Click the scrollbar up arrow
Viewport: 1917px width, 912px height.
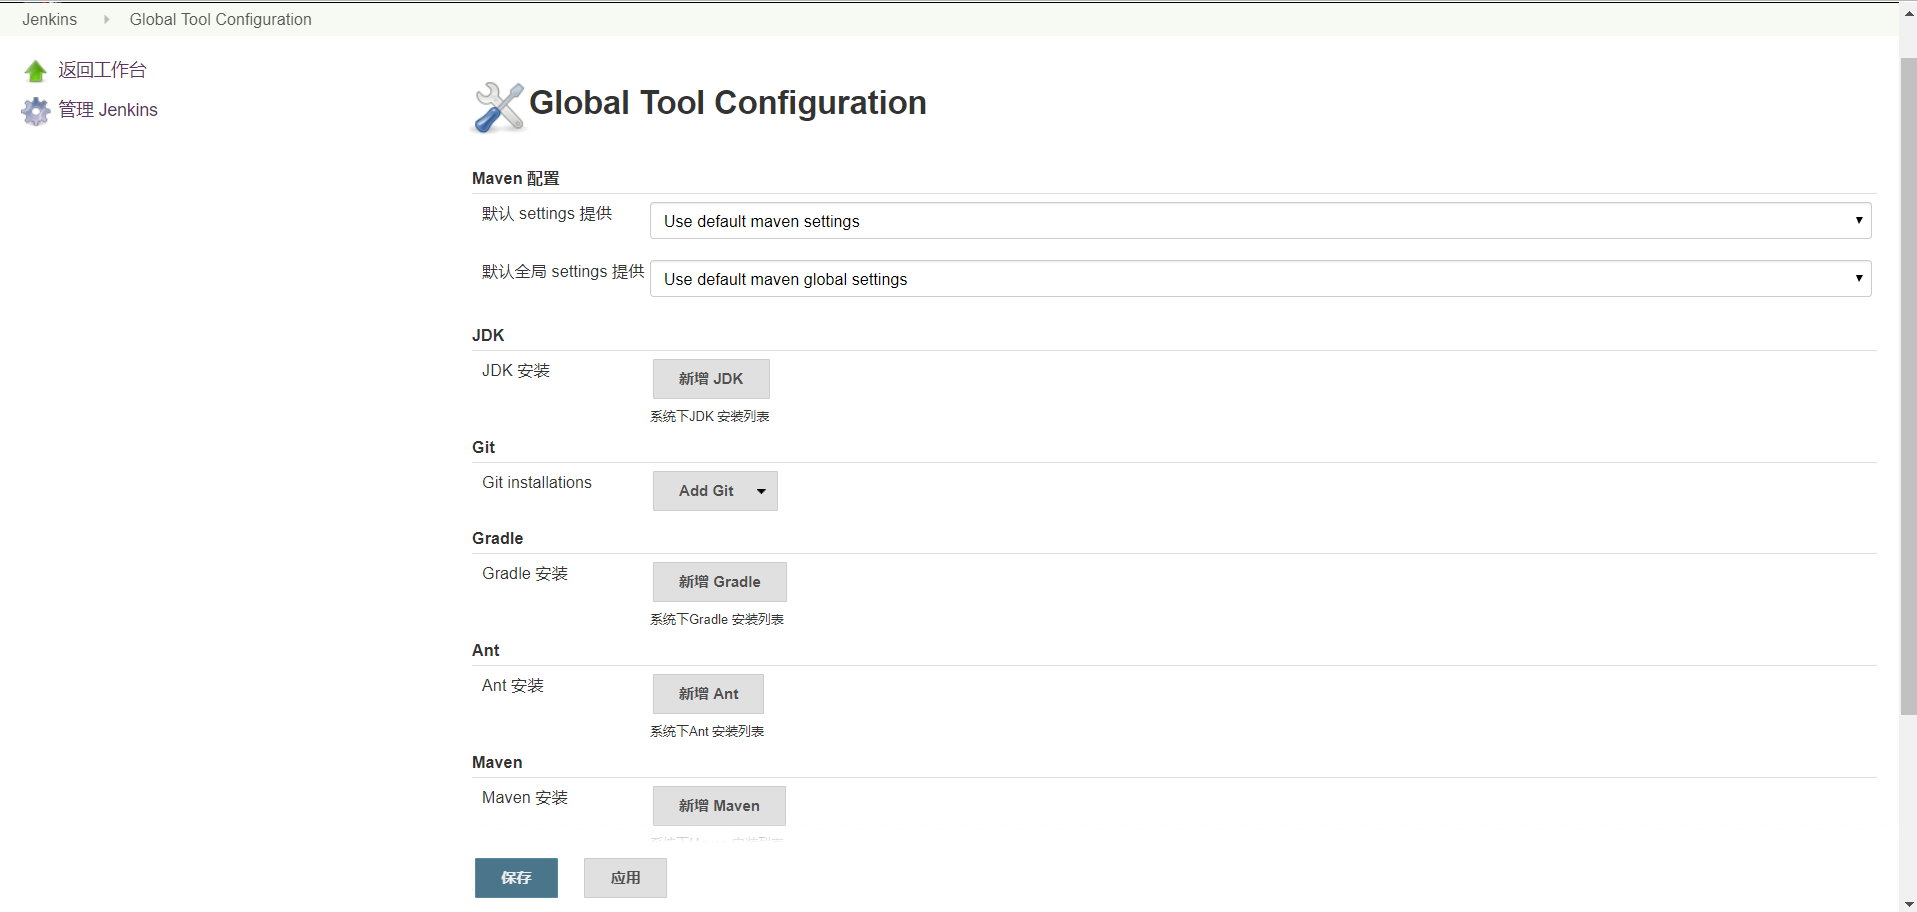click(1908, 12)
